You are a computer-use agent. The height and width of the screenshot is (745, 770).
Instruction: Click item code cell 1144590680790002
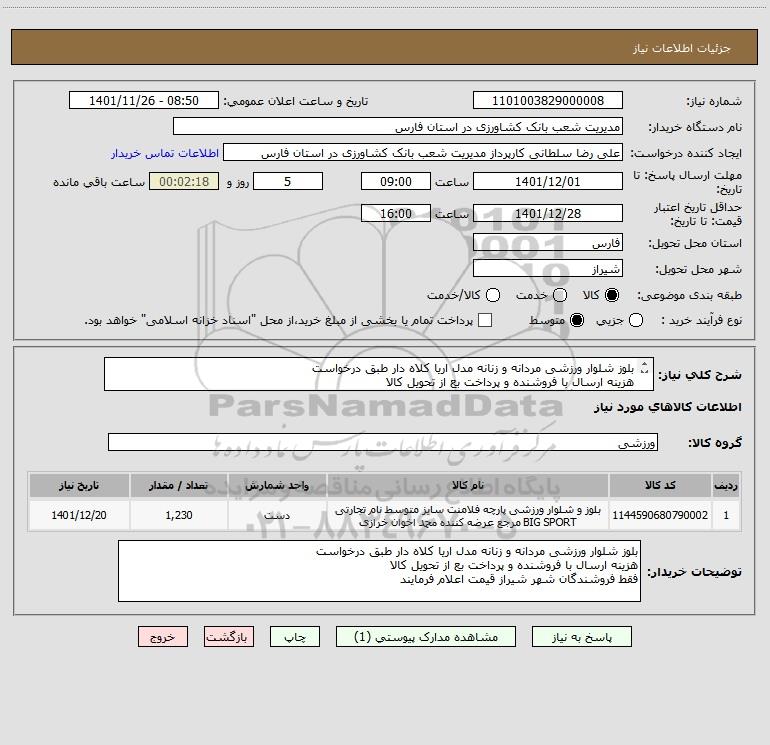point(660,515)
